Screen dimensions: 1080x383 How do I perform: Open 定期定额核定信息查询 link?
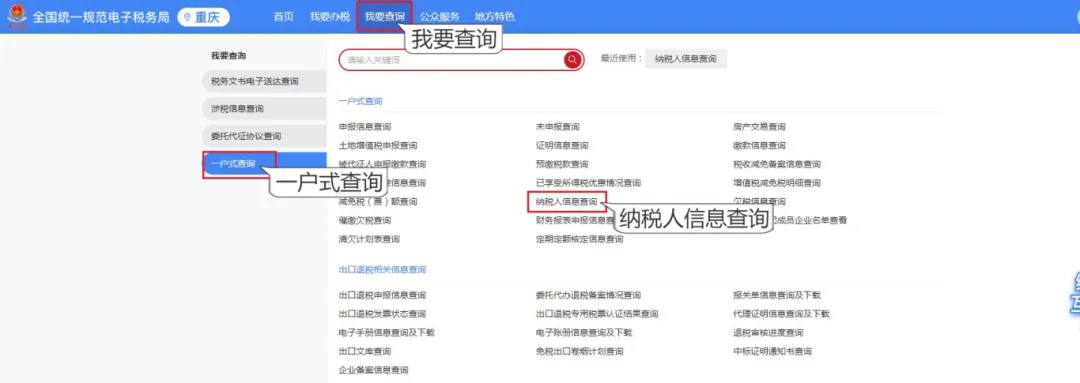point(579,239)
